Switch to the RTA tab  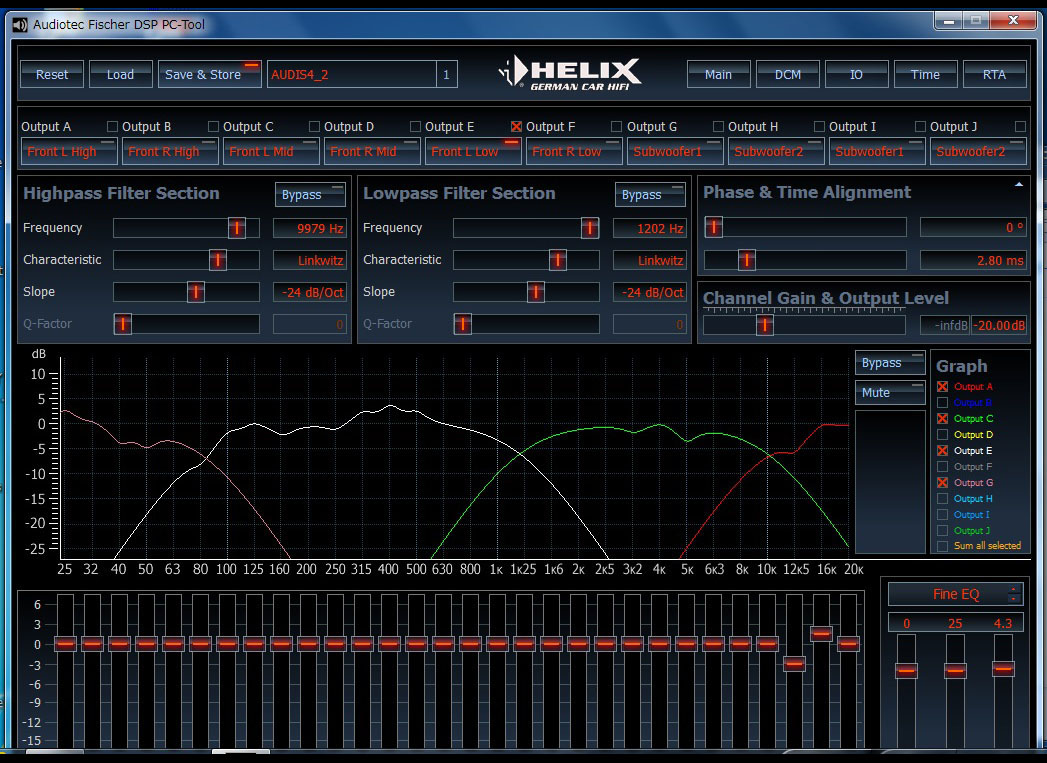coord(994,74)
